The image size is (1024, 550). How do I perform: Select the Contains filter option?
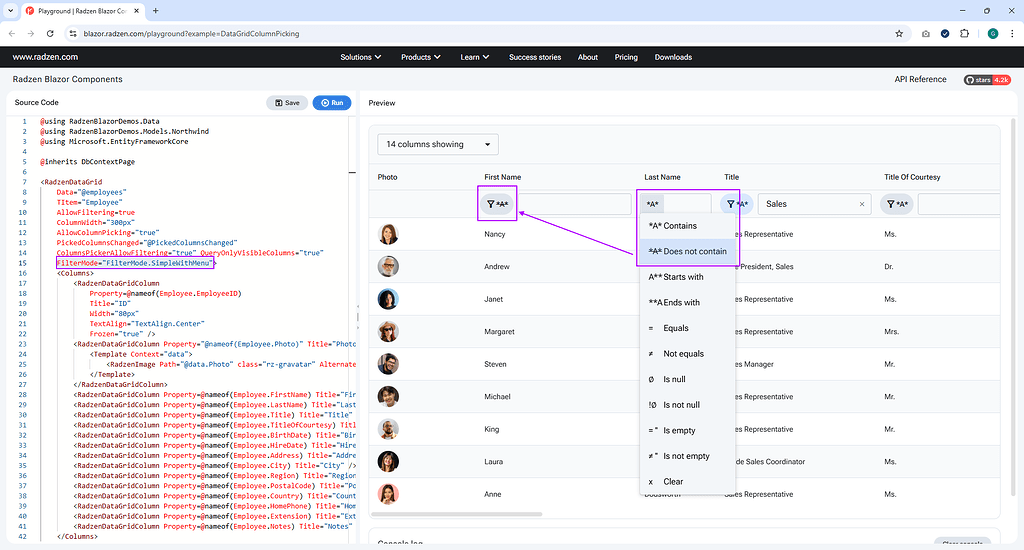[x=688, y=226]
